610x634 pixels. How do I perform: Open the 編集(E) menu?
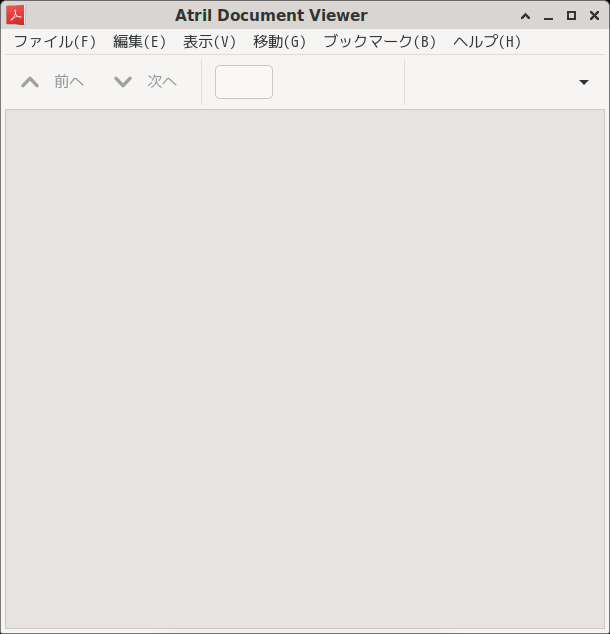click(x=139, y=42)
